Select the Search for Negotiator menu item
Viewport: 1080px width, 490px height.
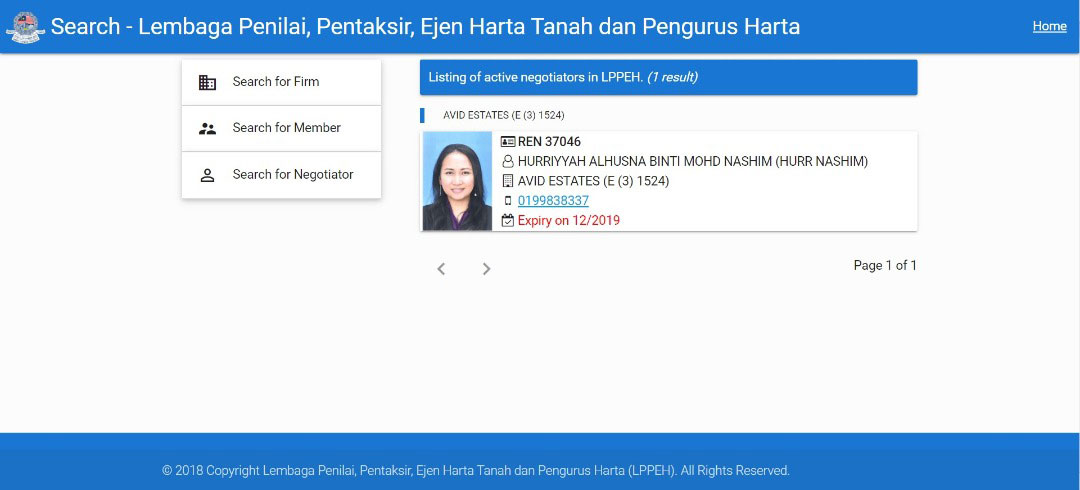[281, 175]
